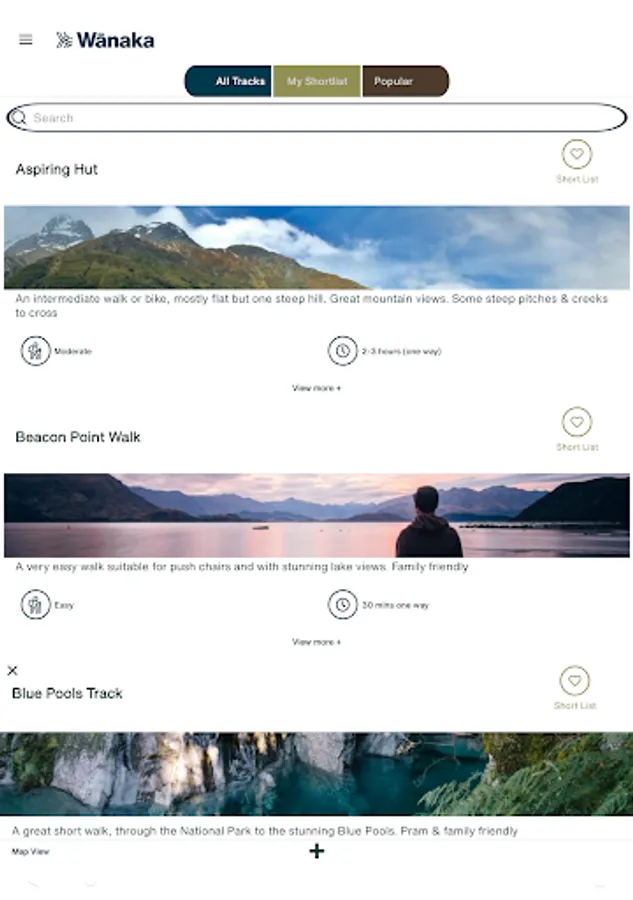
Task: Toggle Short List heart for Aspiring Hut
Action: tap(577, 154)
